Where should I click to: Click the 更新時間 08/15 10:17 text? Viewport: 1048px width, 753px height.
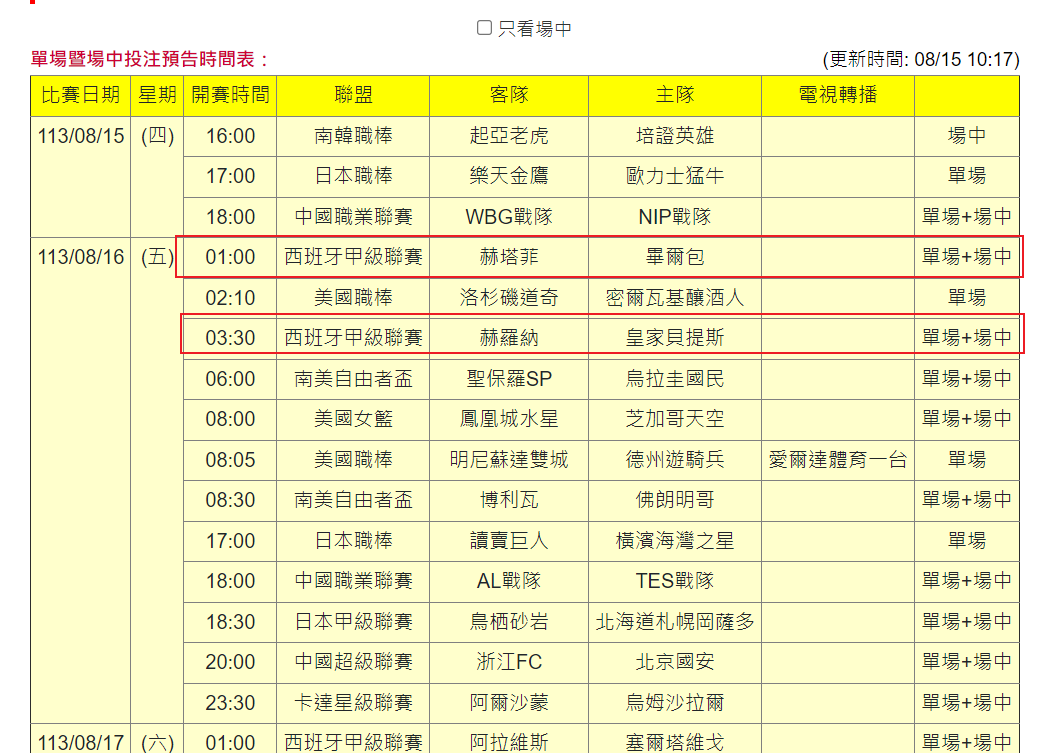pos(921,59)
